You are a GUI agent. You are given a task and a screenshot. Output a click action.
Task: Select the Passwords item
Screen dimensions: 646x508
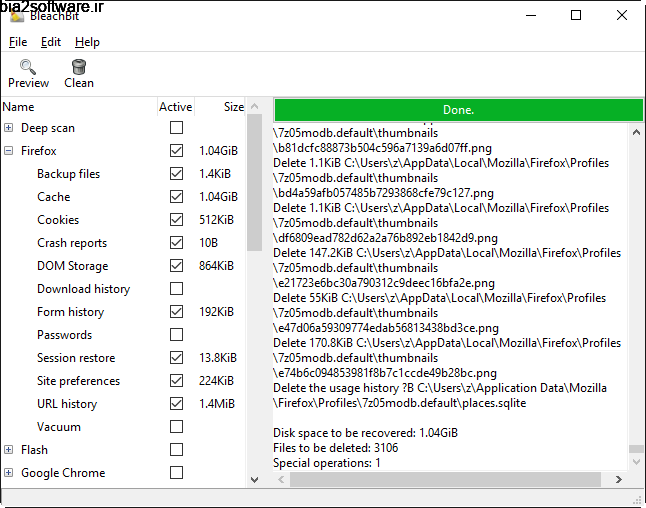pyautogui.click(x=65, y=335)
